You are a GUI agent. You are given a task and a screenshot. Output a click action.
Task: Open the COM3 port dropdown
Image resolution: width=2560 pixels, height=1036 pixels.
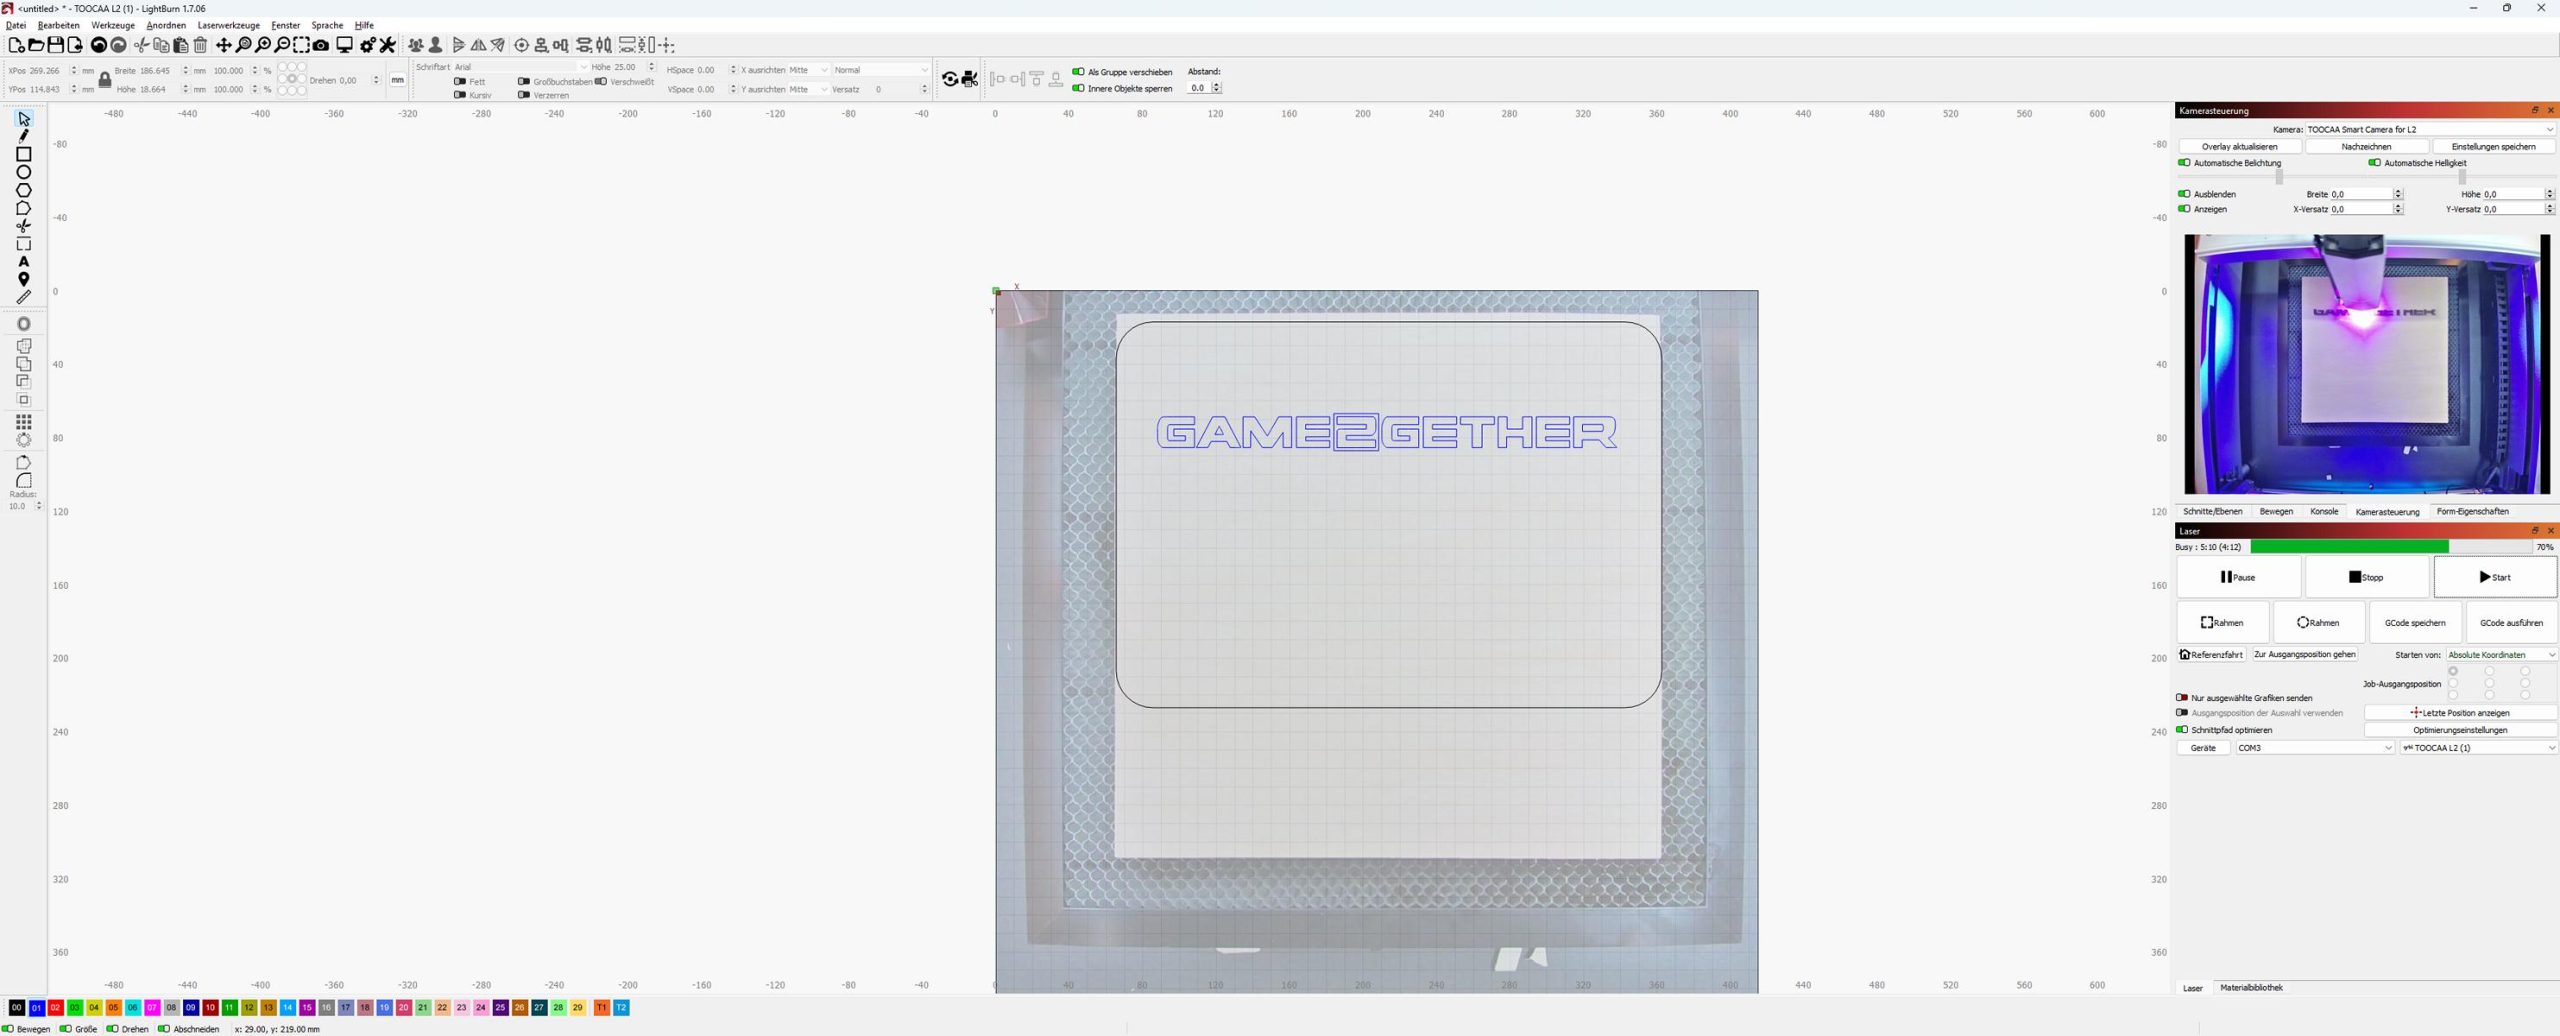point(2314,748)
